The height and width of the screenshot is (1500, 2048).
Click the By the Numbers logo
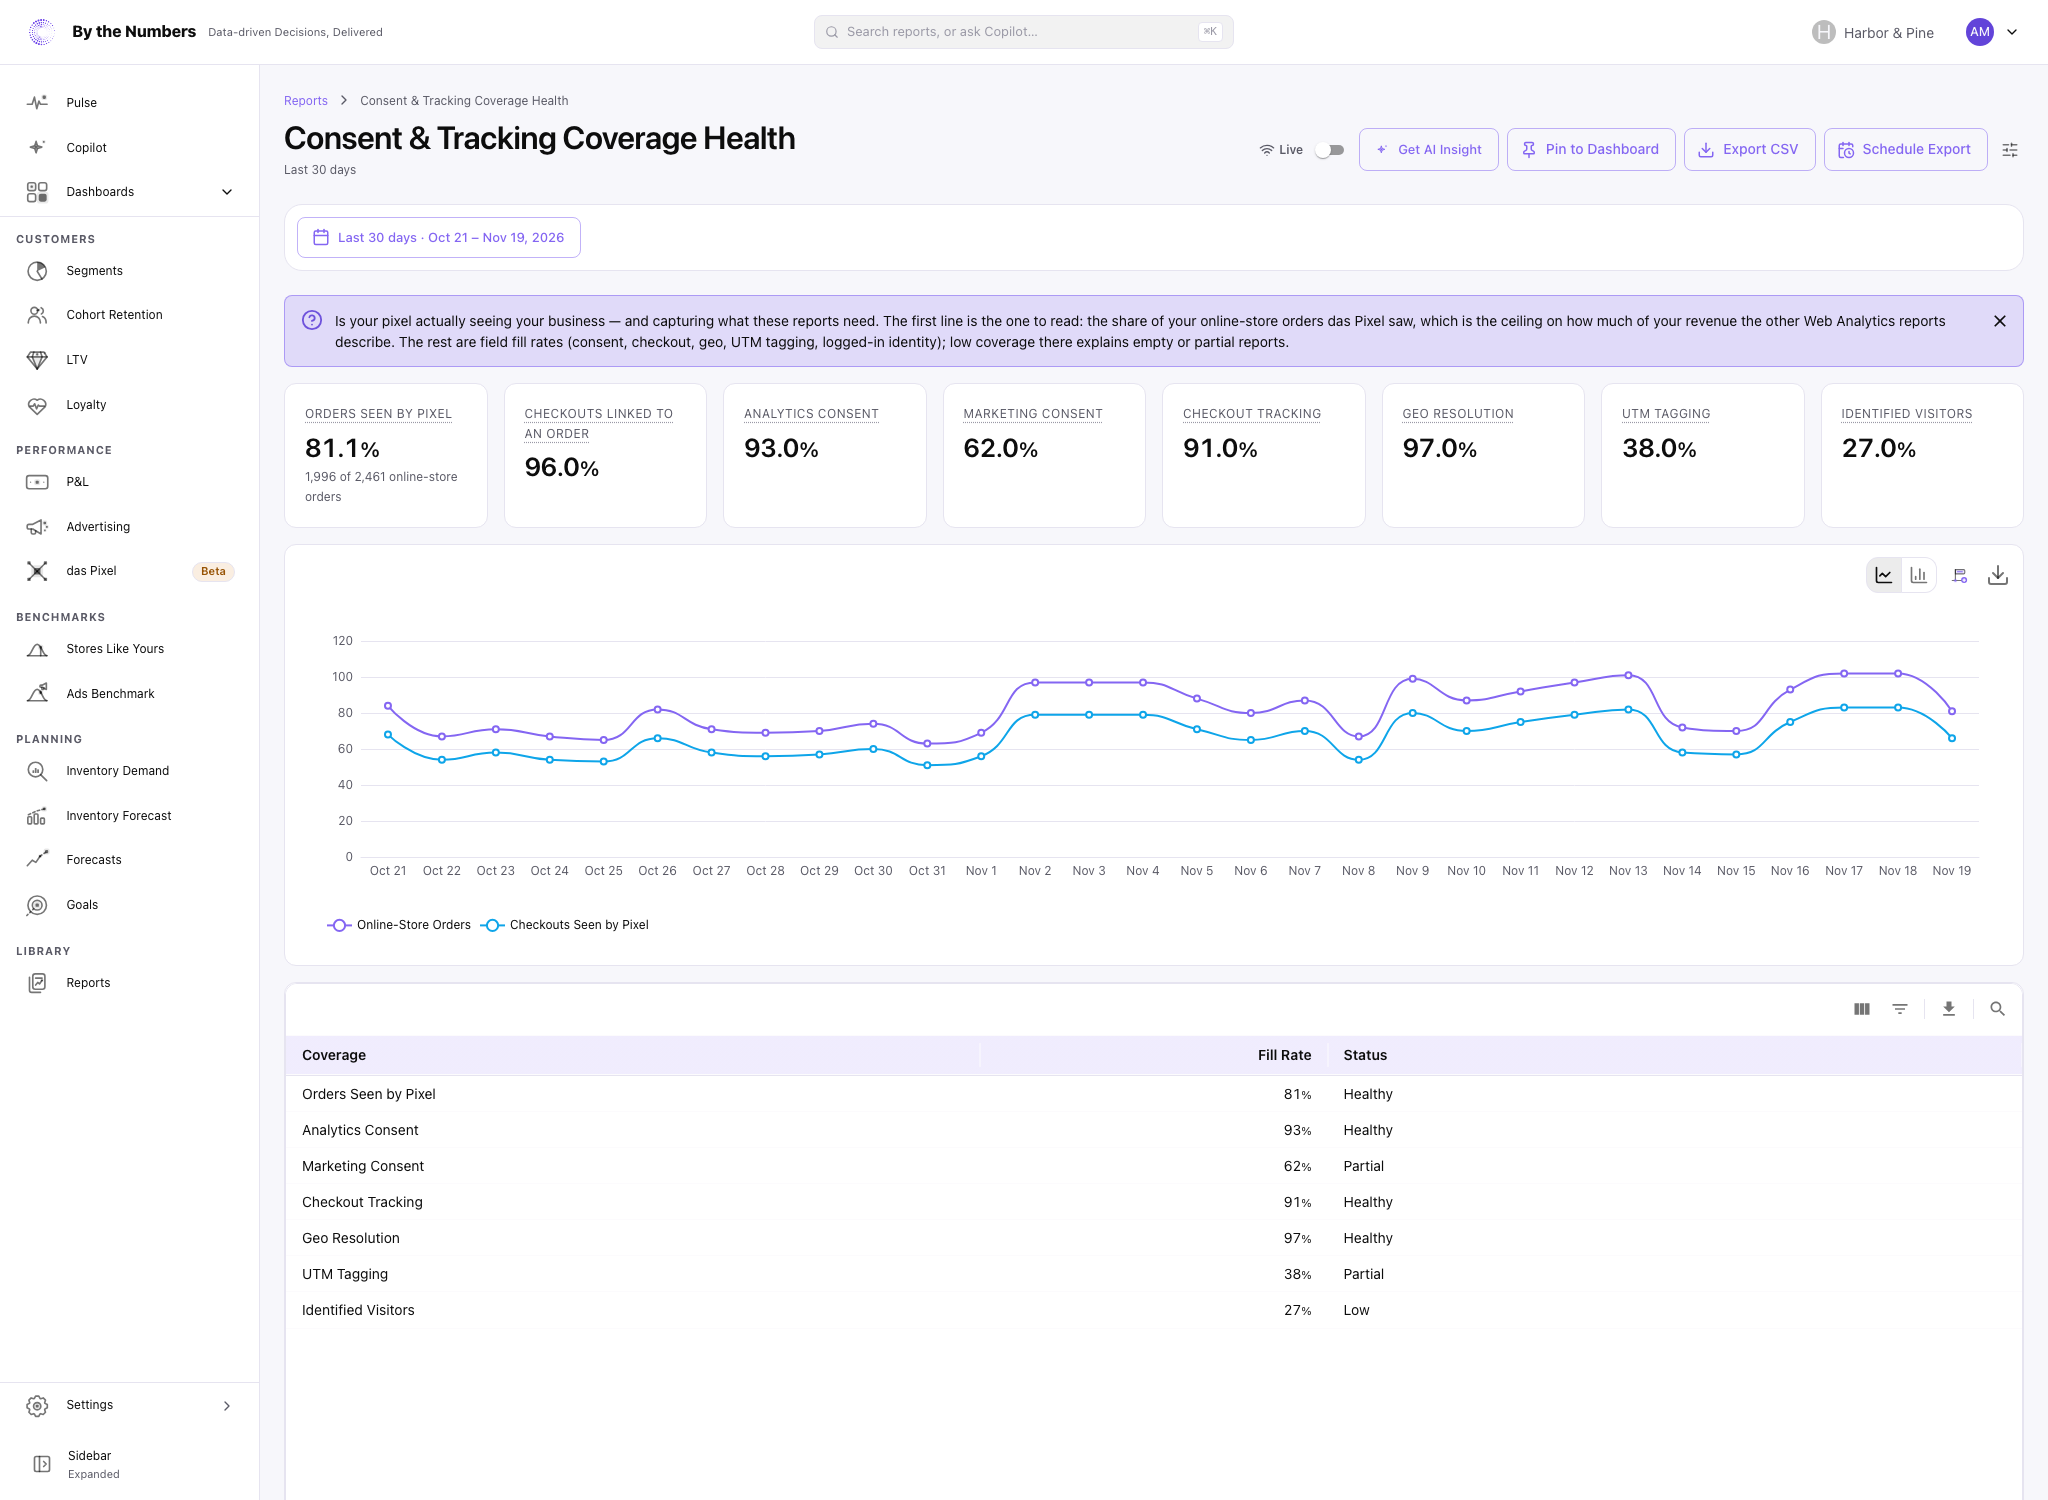coord(42,32)
